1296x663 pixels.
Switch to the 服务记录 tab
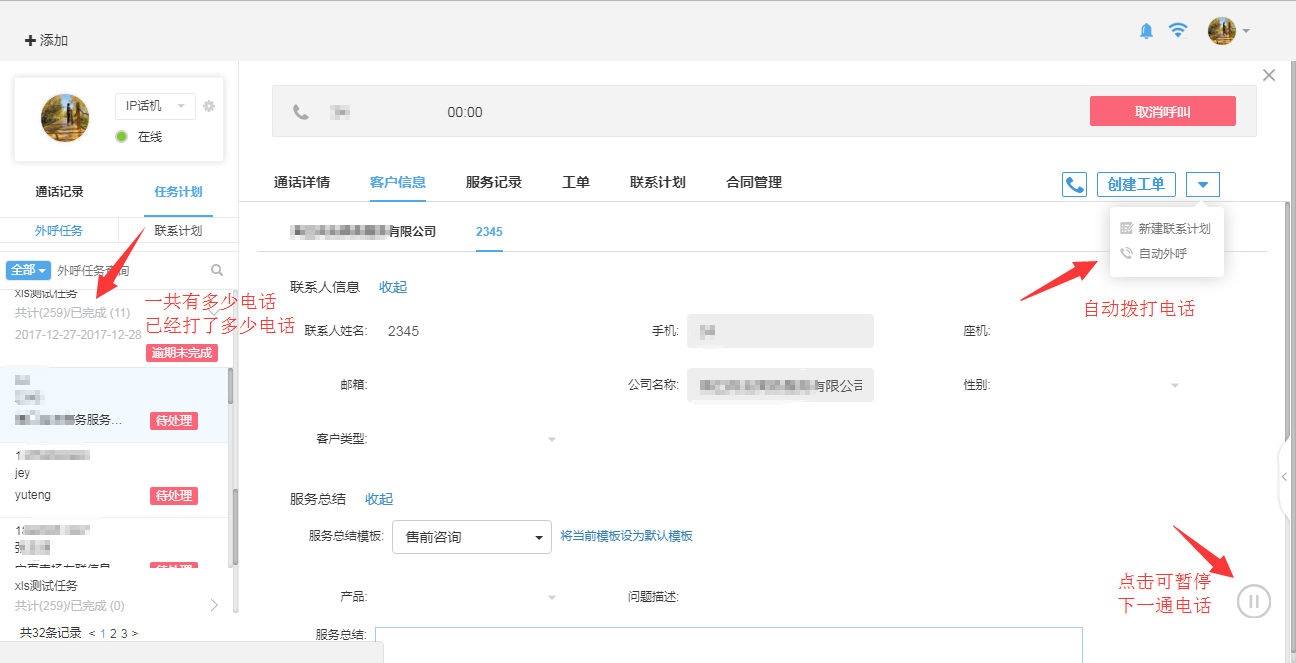(x=494, y=182)
